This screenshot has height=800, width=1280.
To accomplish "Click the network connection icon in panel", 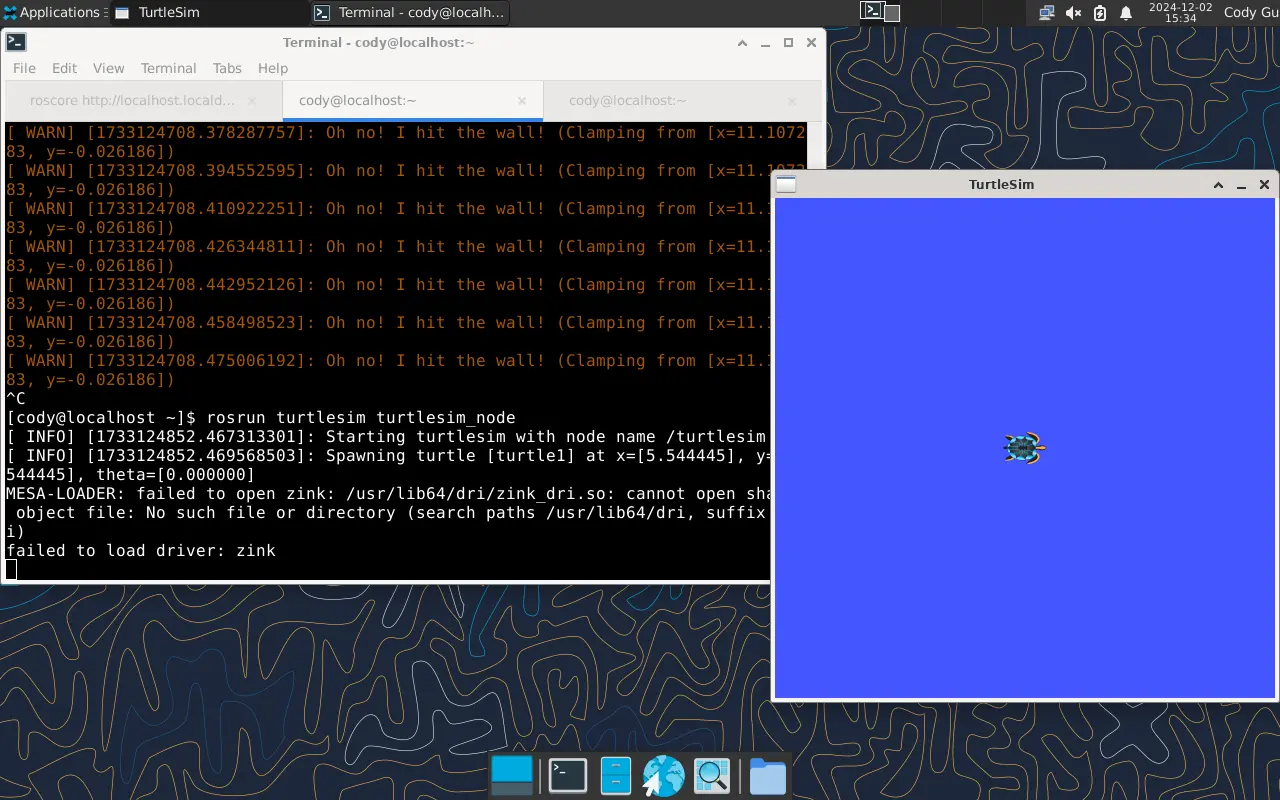I will pos(1046,13).
